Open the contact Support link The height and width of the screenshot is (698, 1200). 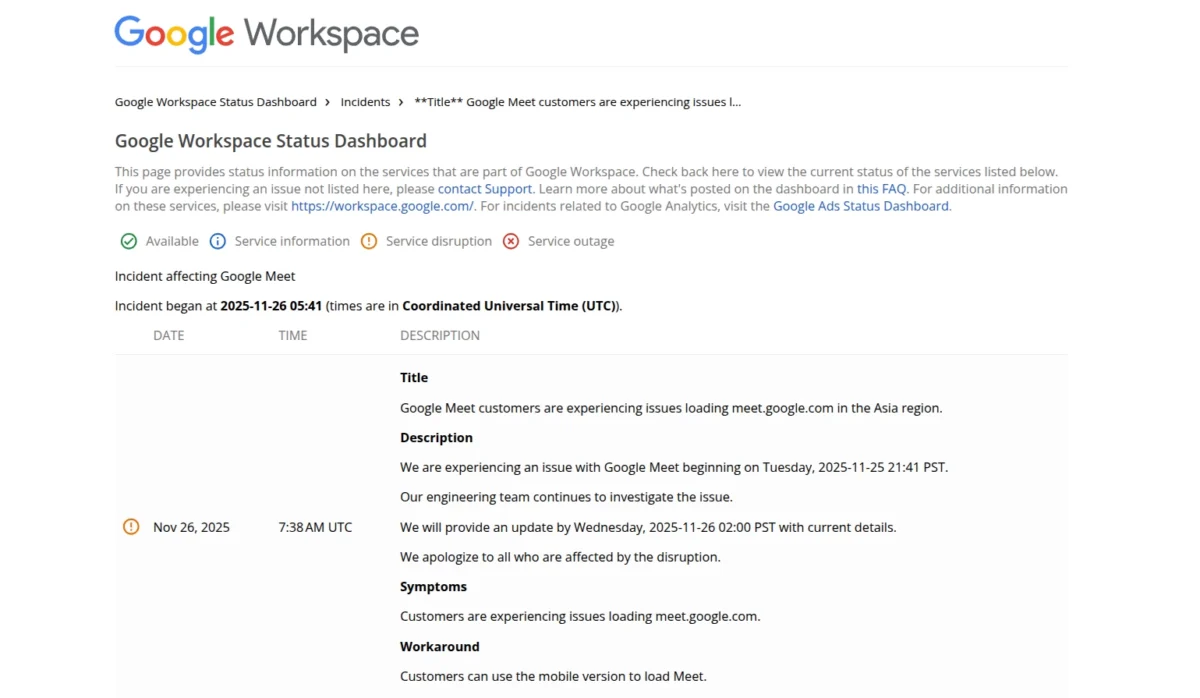tap(485, 188)
